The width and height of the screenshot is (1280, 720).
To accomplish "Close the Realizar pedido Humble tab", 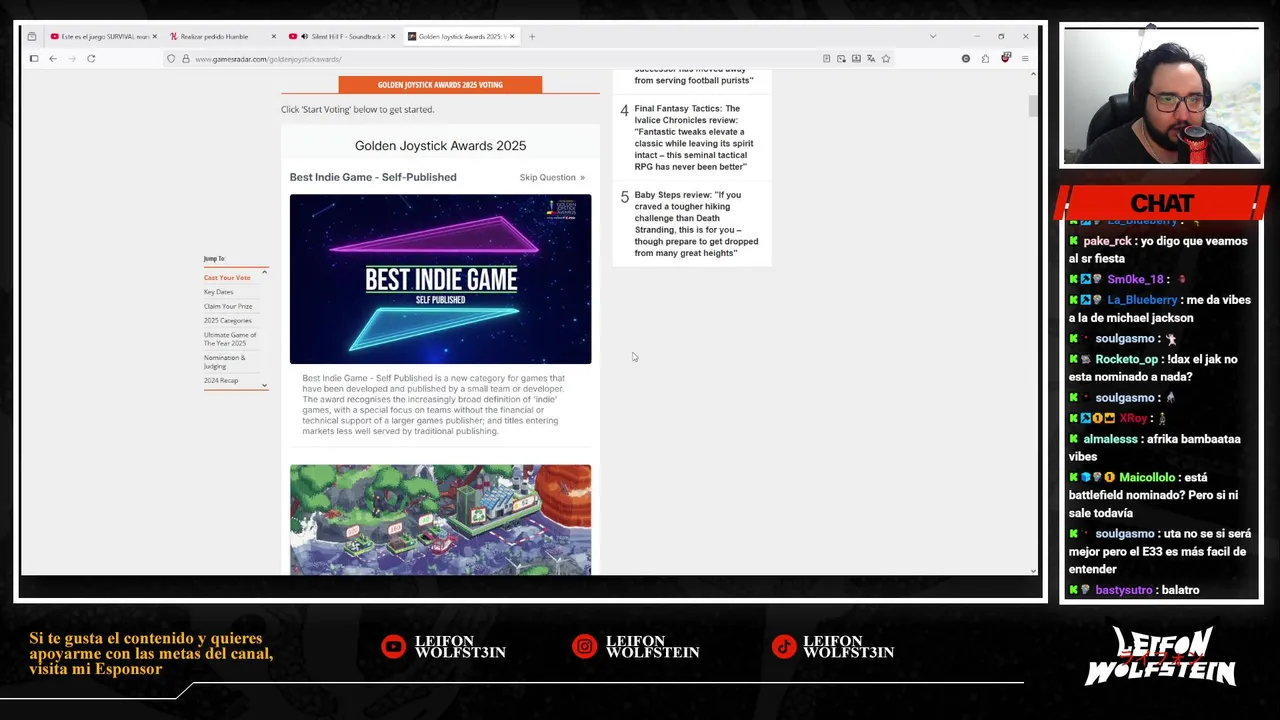I will (x=273, y=37).
